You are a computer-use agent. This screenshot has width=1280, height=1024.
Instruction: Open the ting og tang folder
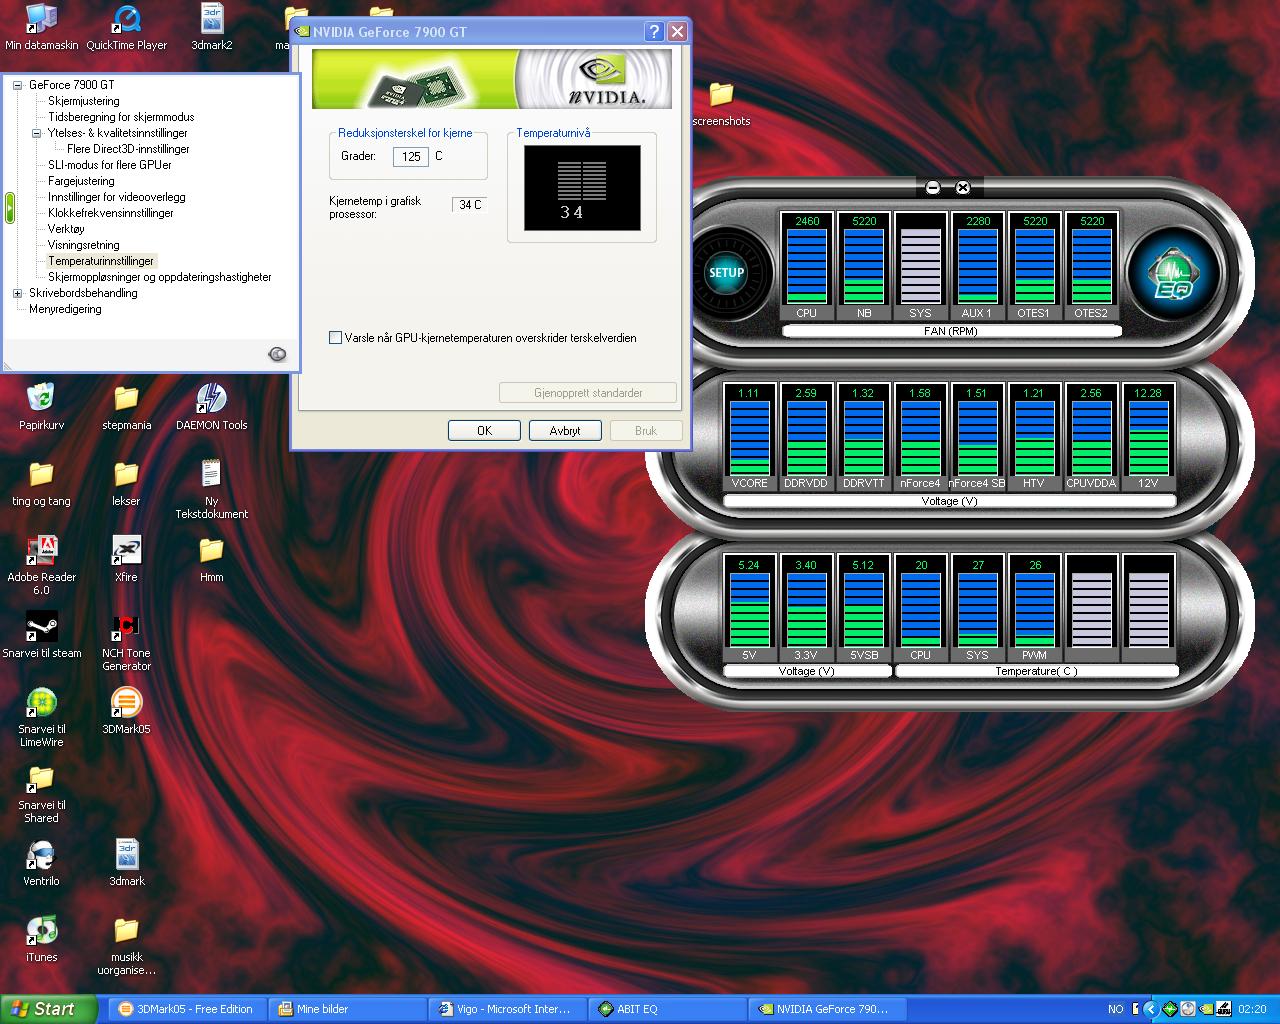coord(41,483)
